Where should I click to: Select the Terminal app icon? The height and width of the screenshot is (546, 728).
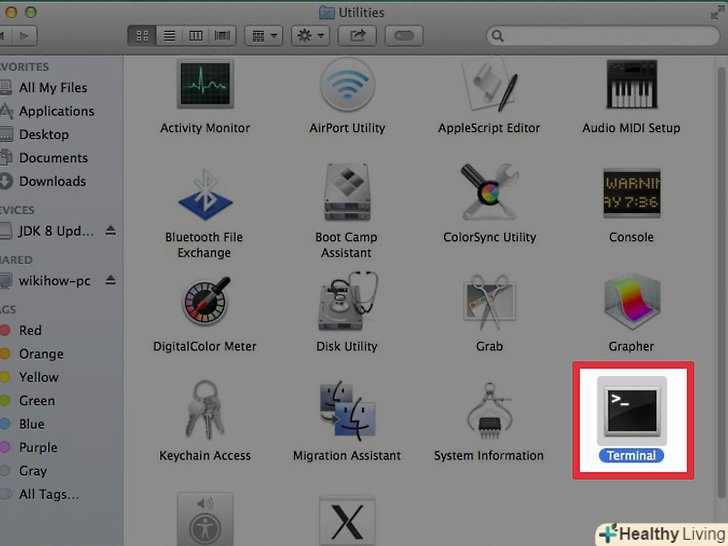[x=631, y=410]
